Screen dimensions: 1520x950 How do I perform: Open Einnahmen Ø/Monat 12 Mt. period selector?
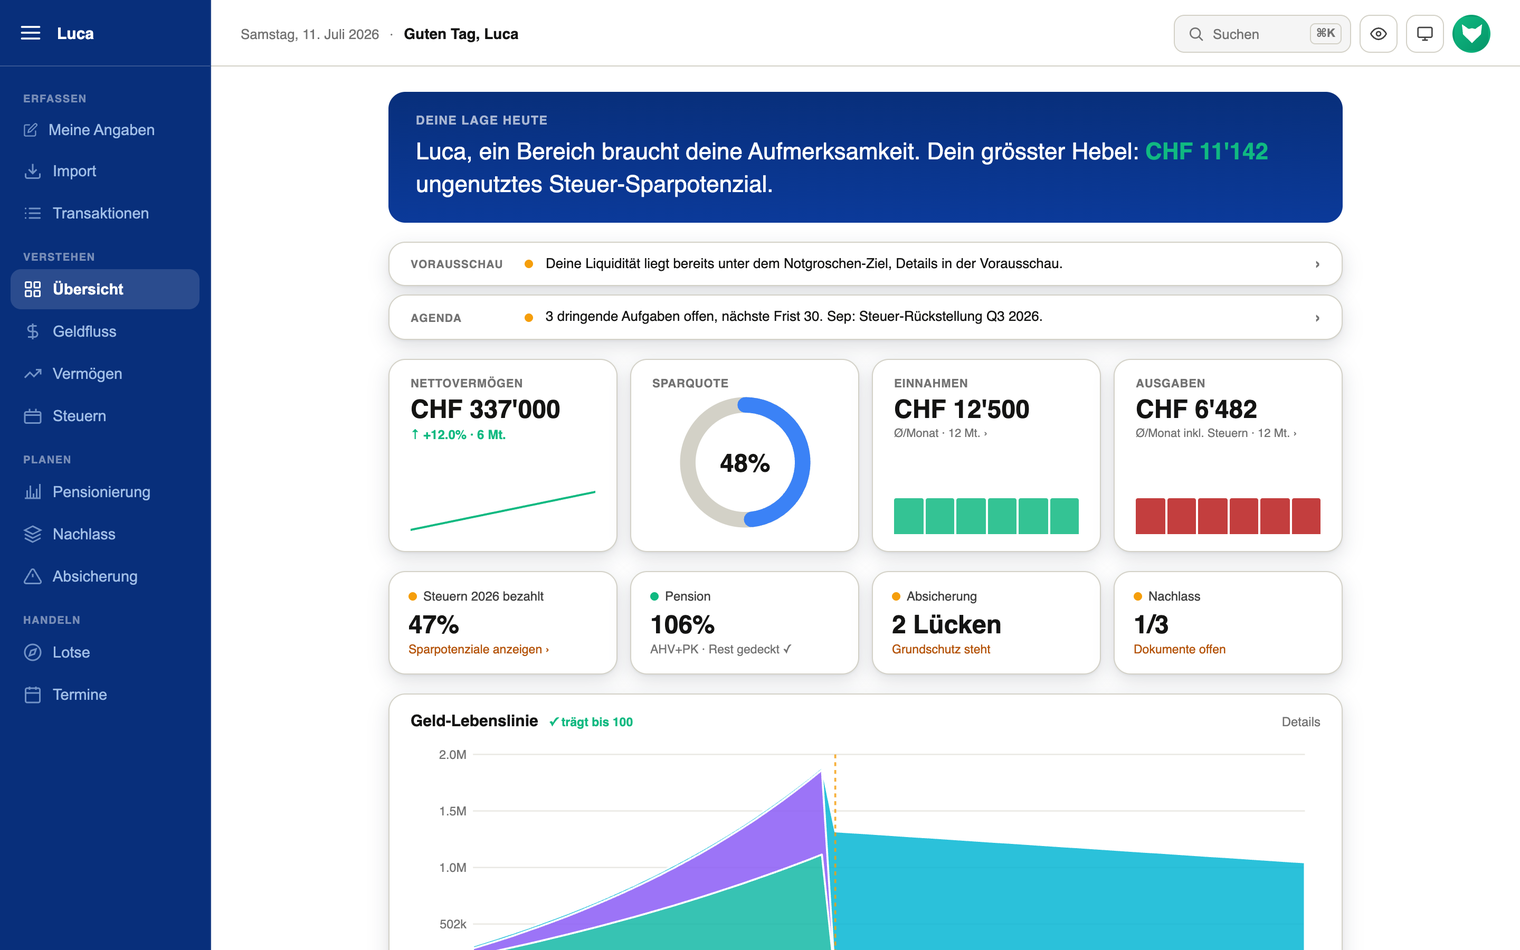(x=940, y=433)
